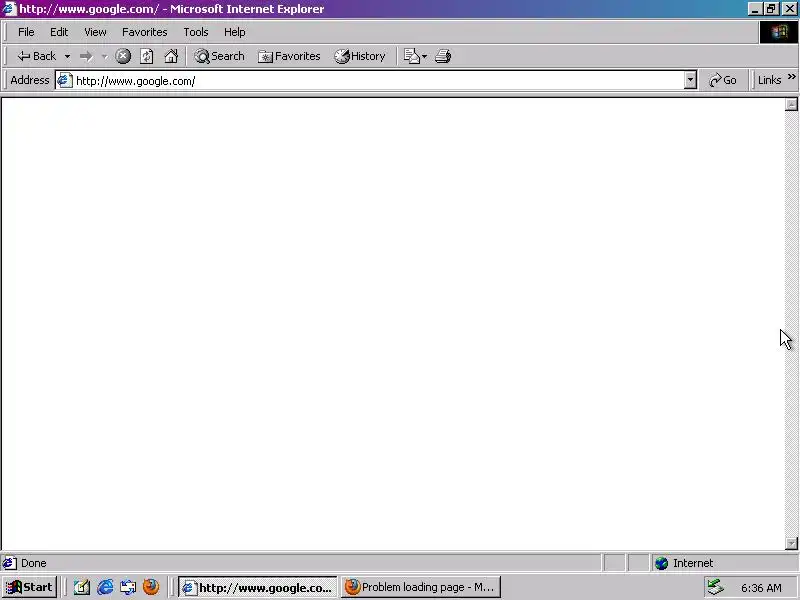Viewport: 800px width, 600px height.
Task: Click the page icon in the Address bar
Action: tap(65, 81)
